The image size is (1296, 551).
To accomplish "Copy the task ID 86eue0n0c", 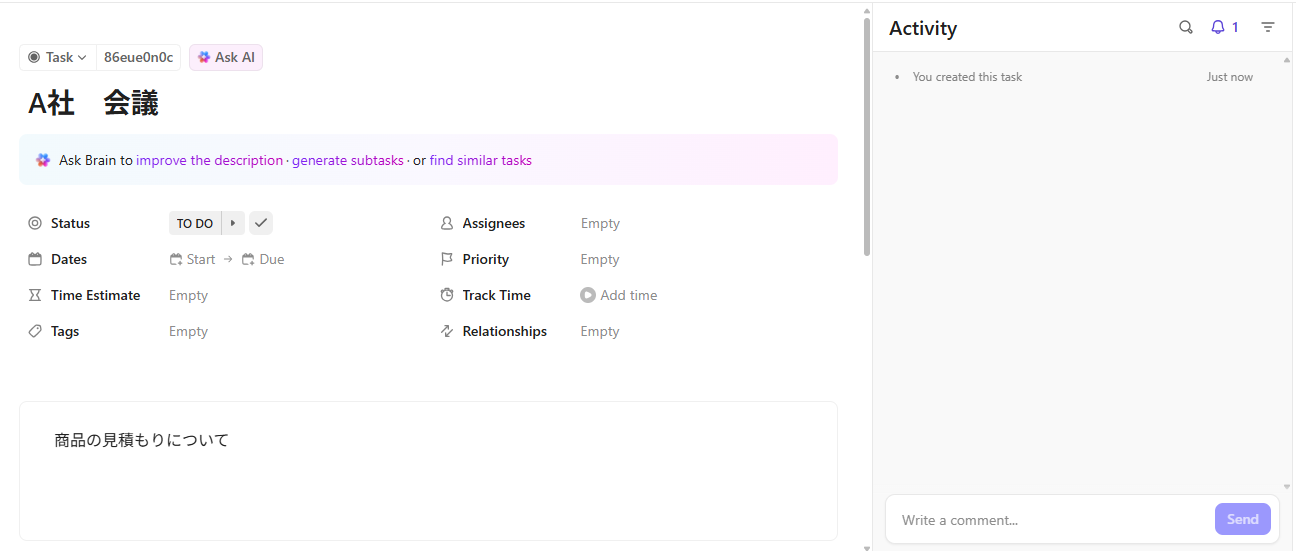I will tap(139, 58).
